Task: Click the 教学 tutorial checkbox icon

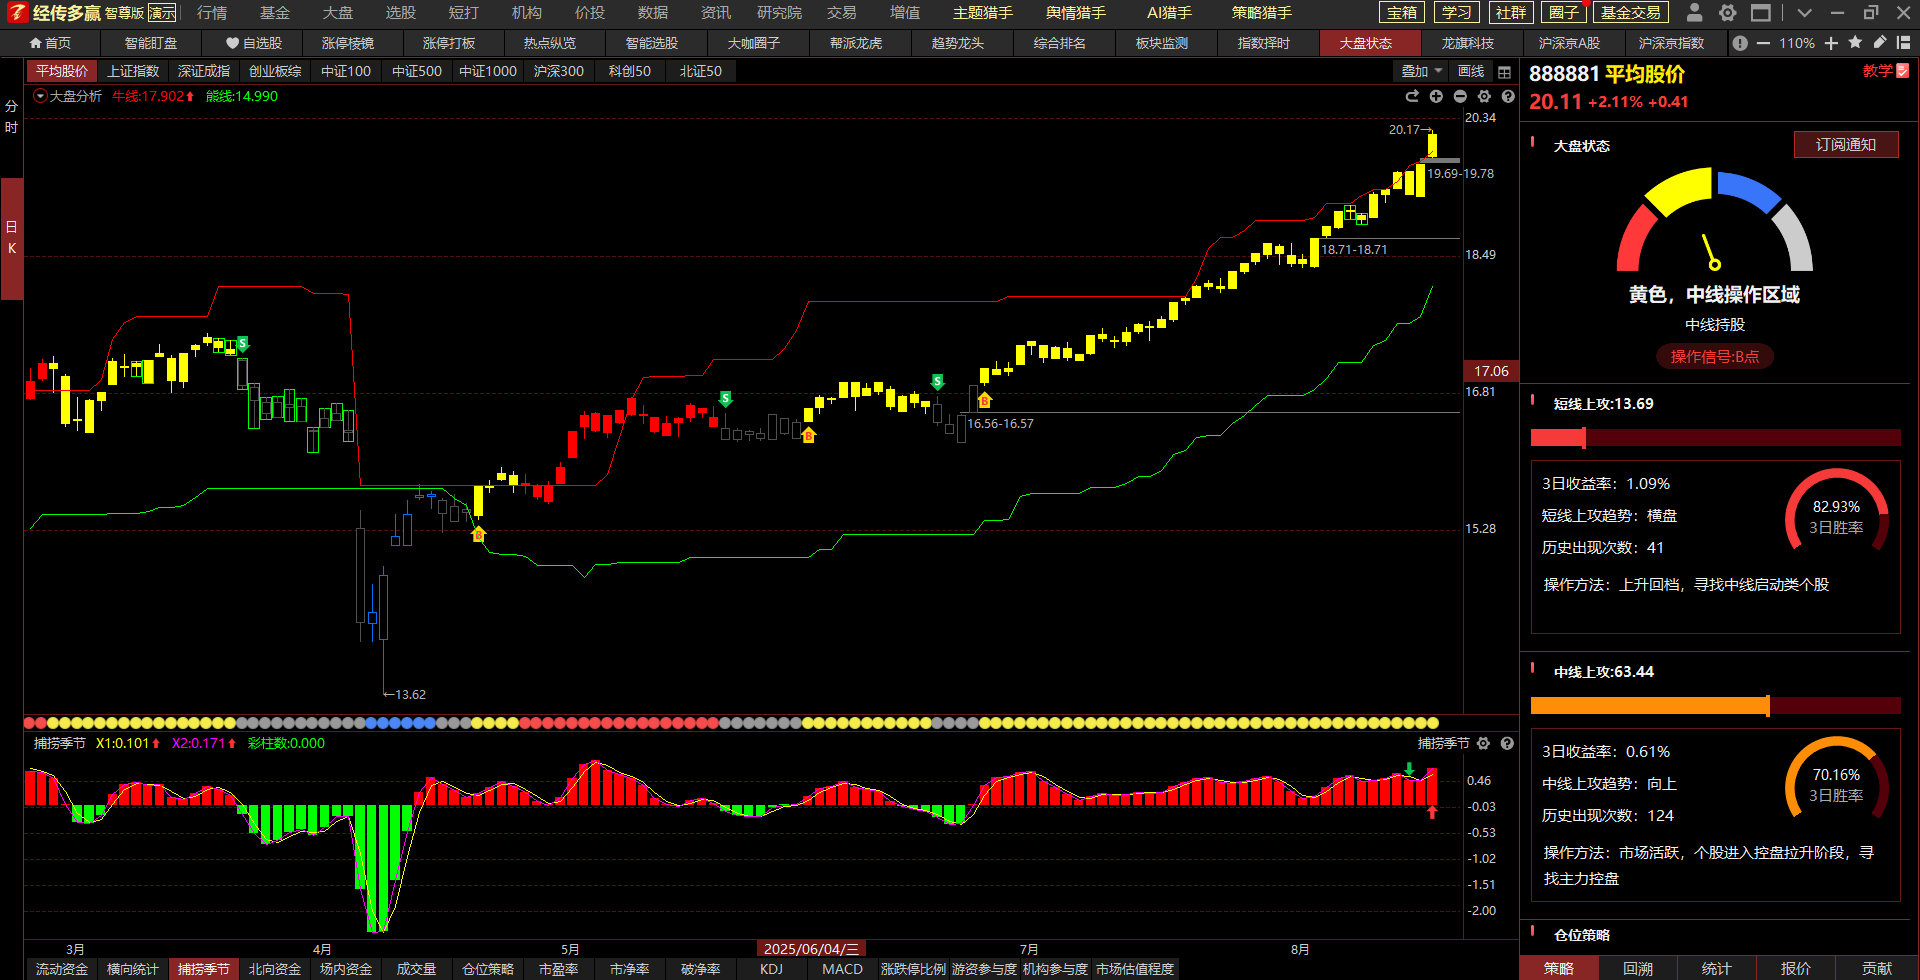Action: point(1902,71)
